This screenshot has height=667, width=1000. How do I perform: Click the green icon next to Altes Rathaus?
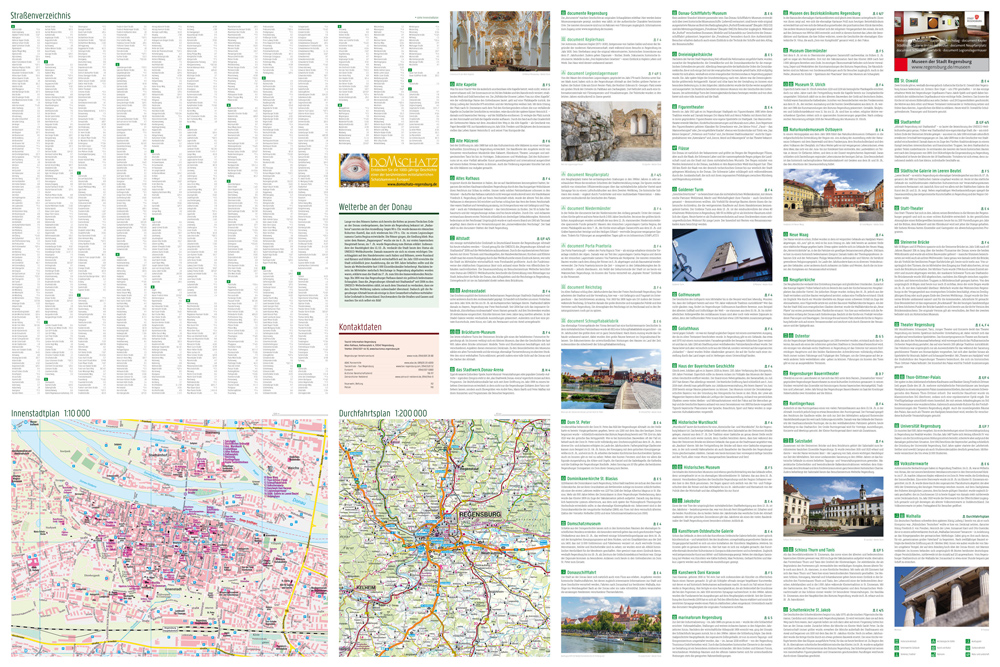pyautogui.click(x=453, y=177)
